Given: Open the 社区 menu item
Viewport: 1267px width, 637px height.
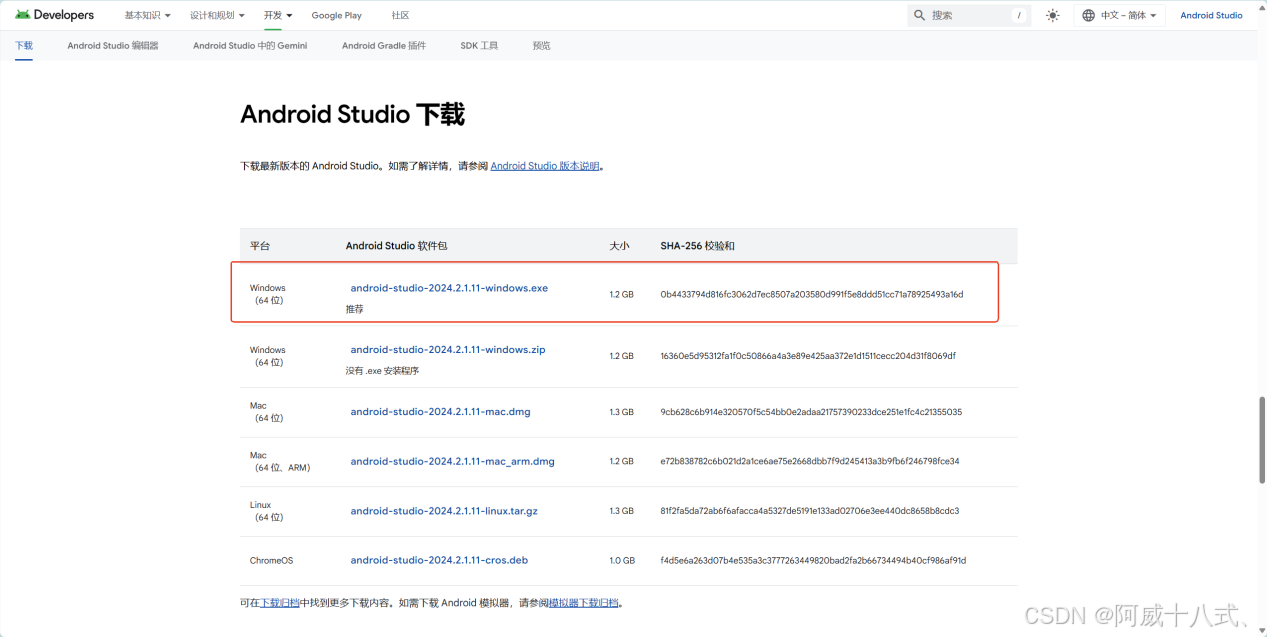Looking at the screenshot, I should click(x=400, y=15).
